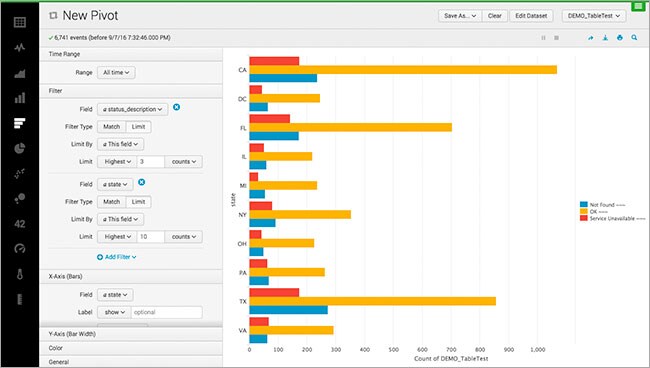The width and height of the screenshot is (650, 368).
Task: Select the Area Chart visualization icon
Action: coord(19,73)
